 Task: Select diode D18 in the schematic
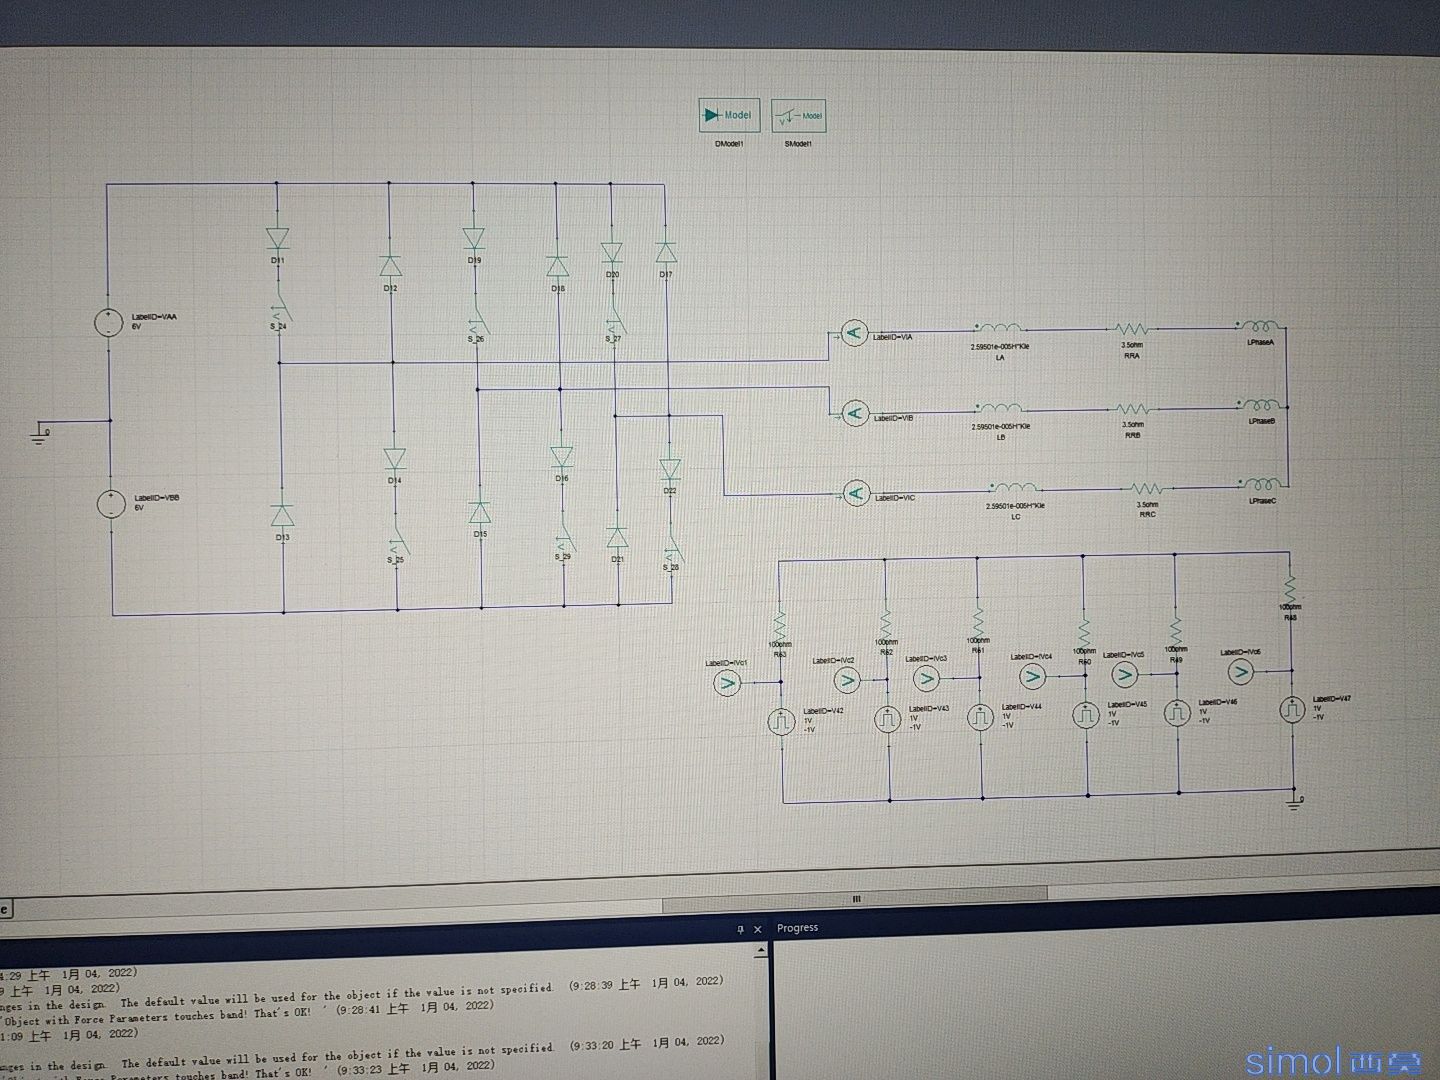[x=558, y=267]
